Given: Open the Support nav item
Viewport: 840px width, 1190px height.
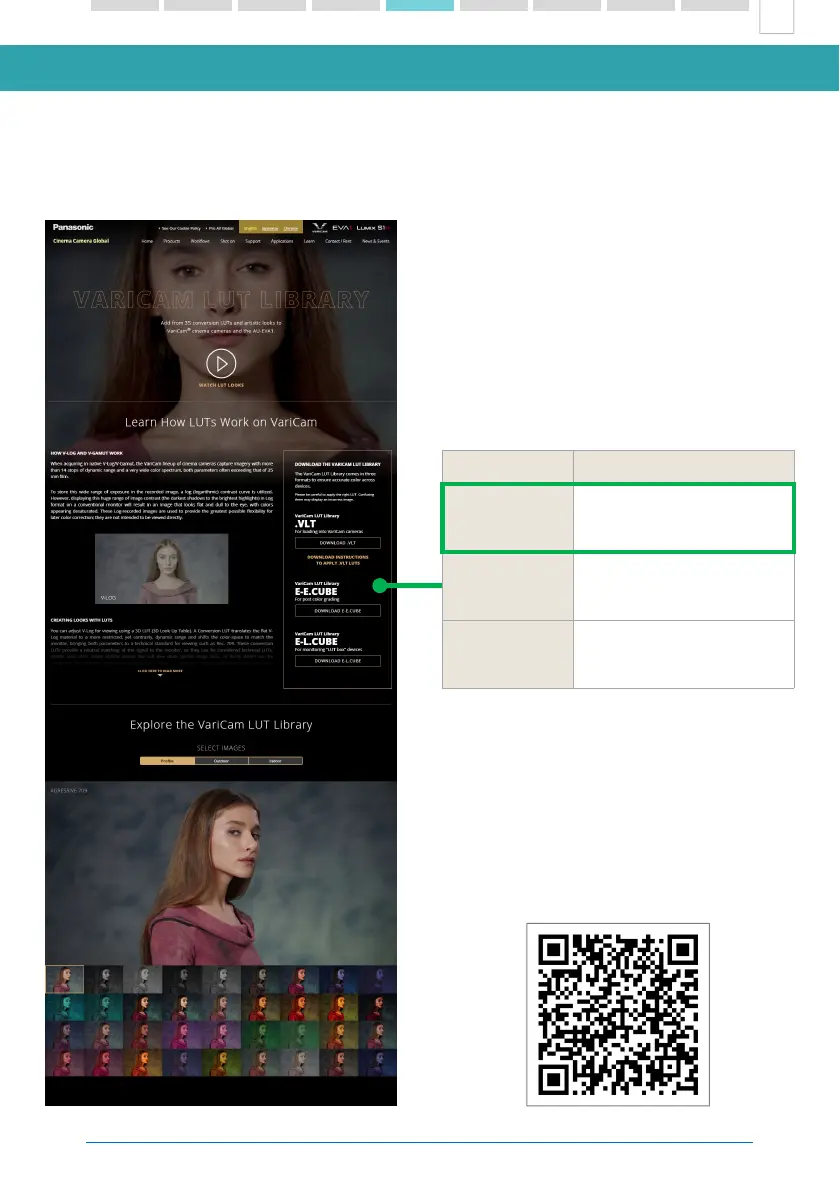Looking at the screenshot, I should point(253,241).
